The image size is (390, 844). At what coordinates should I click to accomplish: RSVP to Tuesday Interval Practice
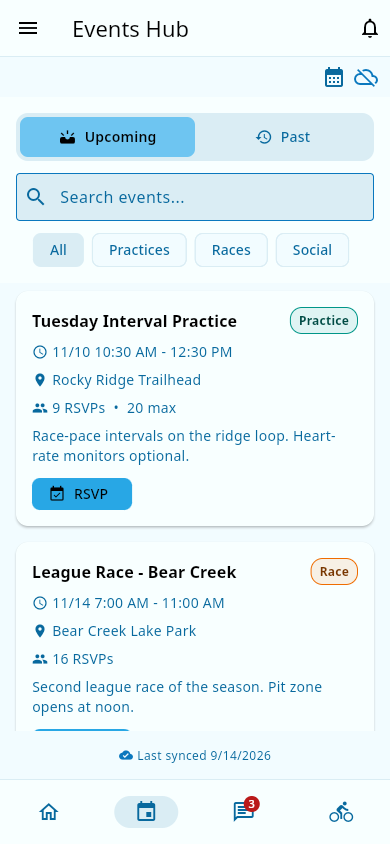tap(82, 494)
